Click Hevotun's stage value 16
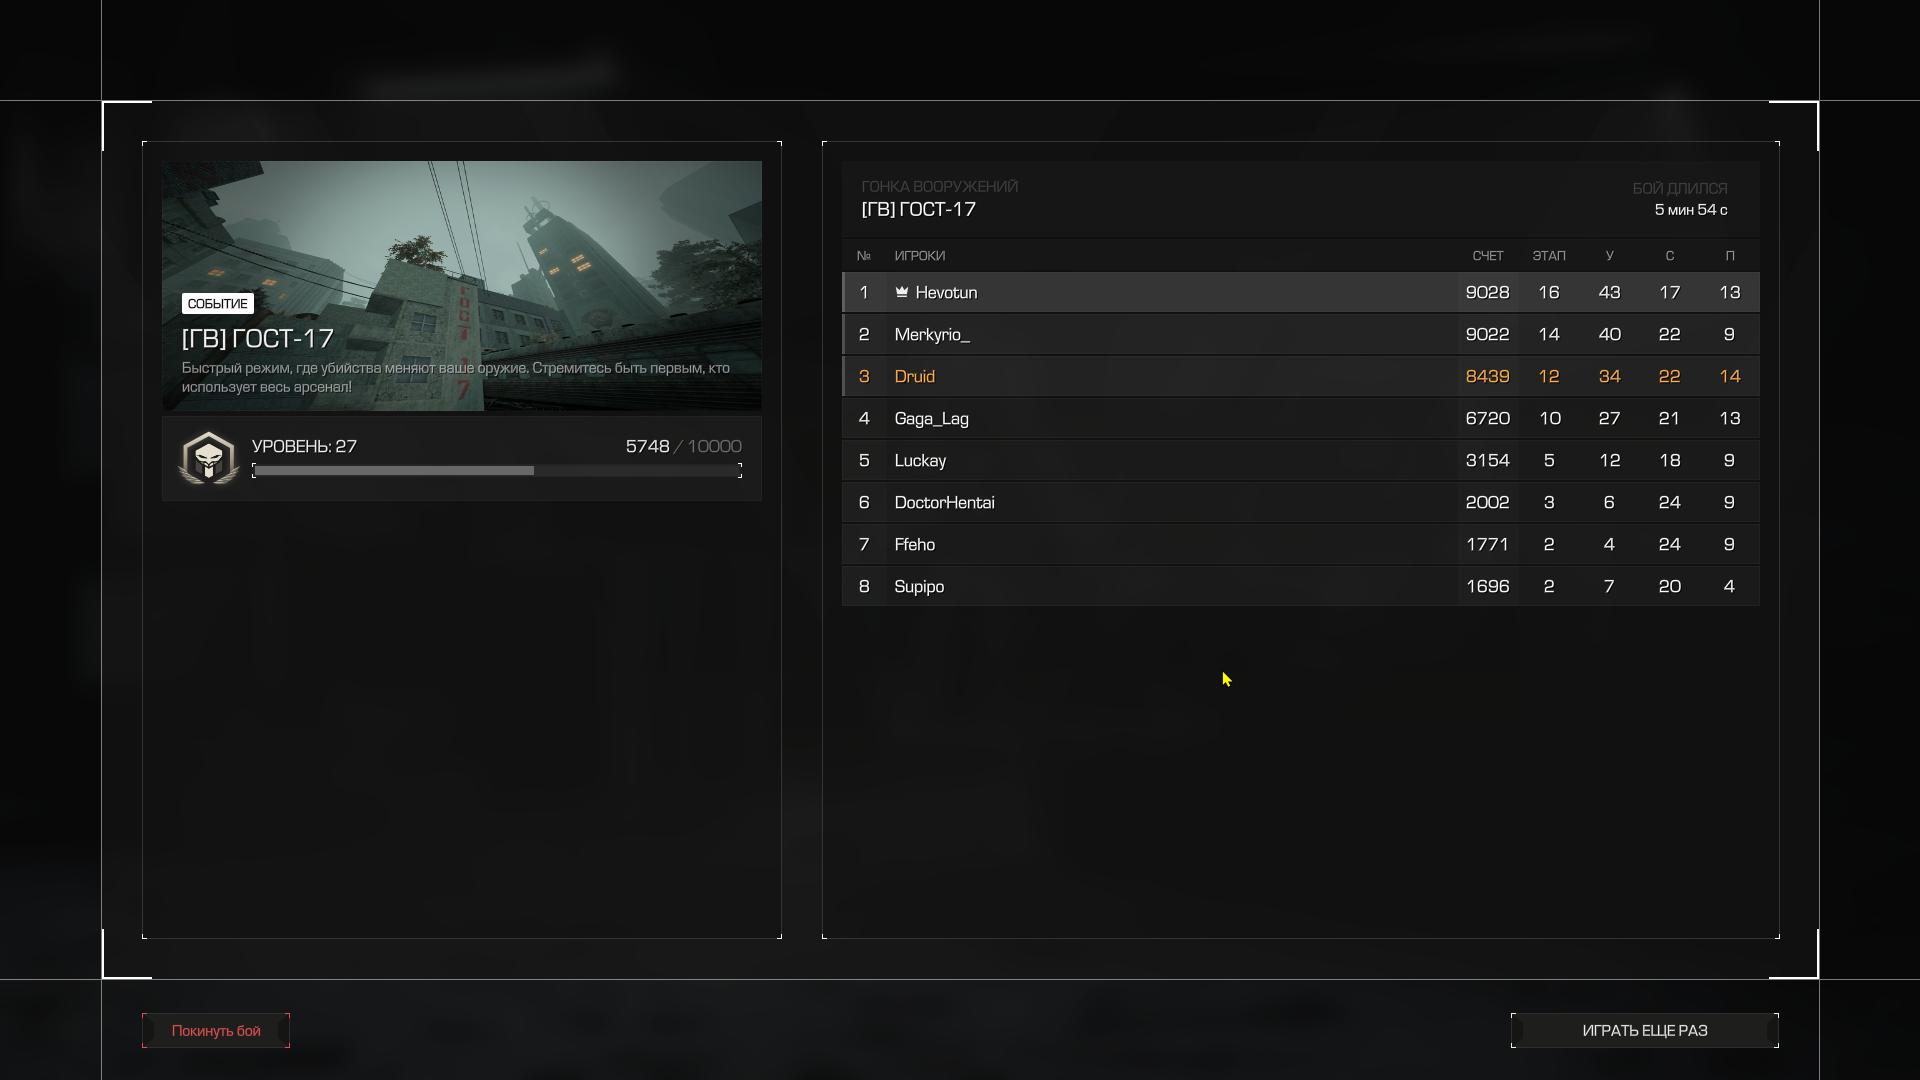The height and width of the screenshot is (1080, 1920). [x=1549, y=292]
